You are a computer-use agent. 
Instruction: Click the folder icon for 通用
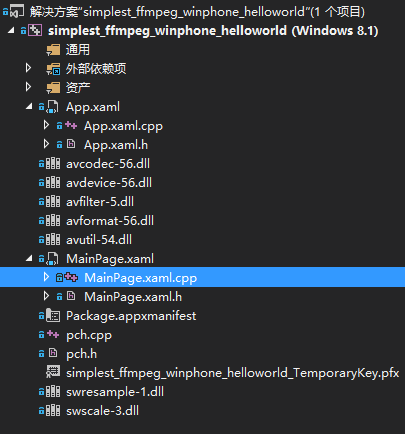pyautogui.click(x=53, y=50)
